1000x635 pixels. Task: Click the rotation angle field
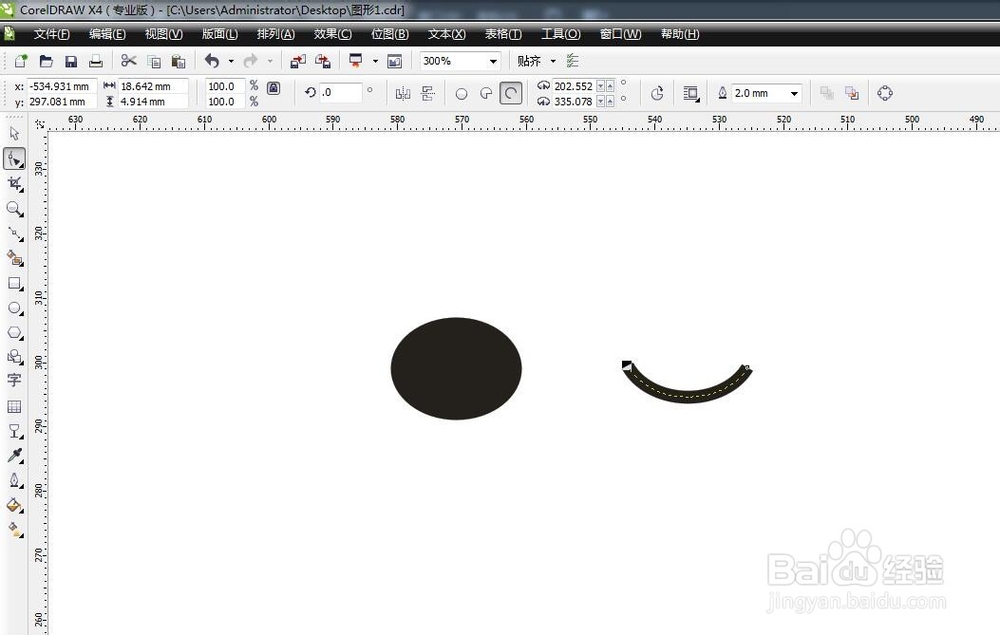[341, 92]
